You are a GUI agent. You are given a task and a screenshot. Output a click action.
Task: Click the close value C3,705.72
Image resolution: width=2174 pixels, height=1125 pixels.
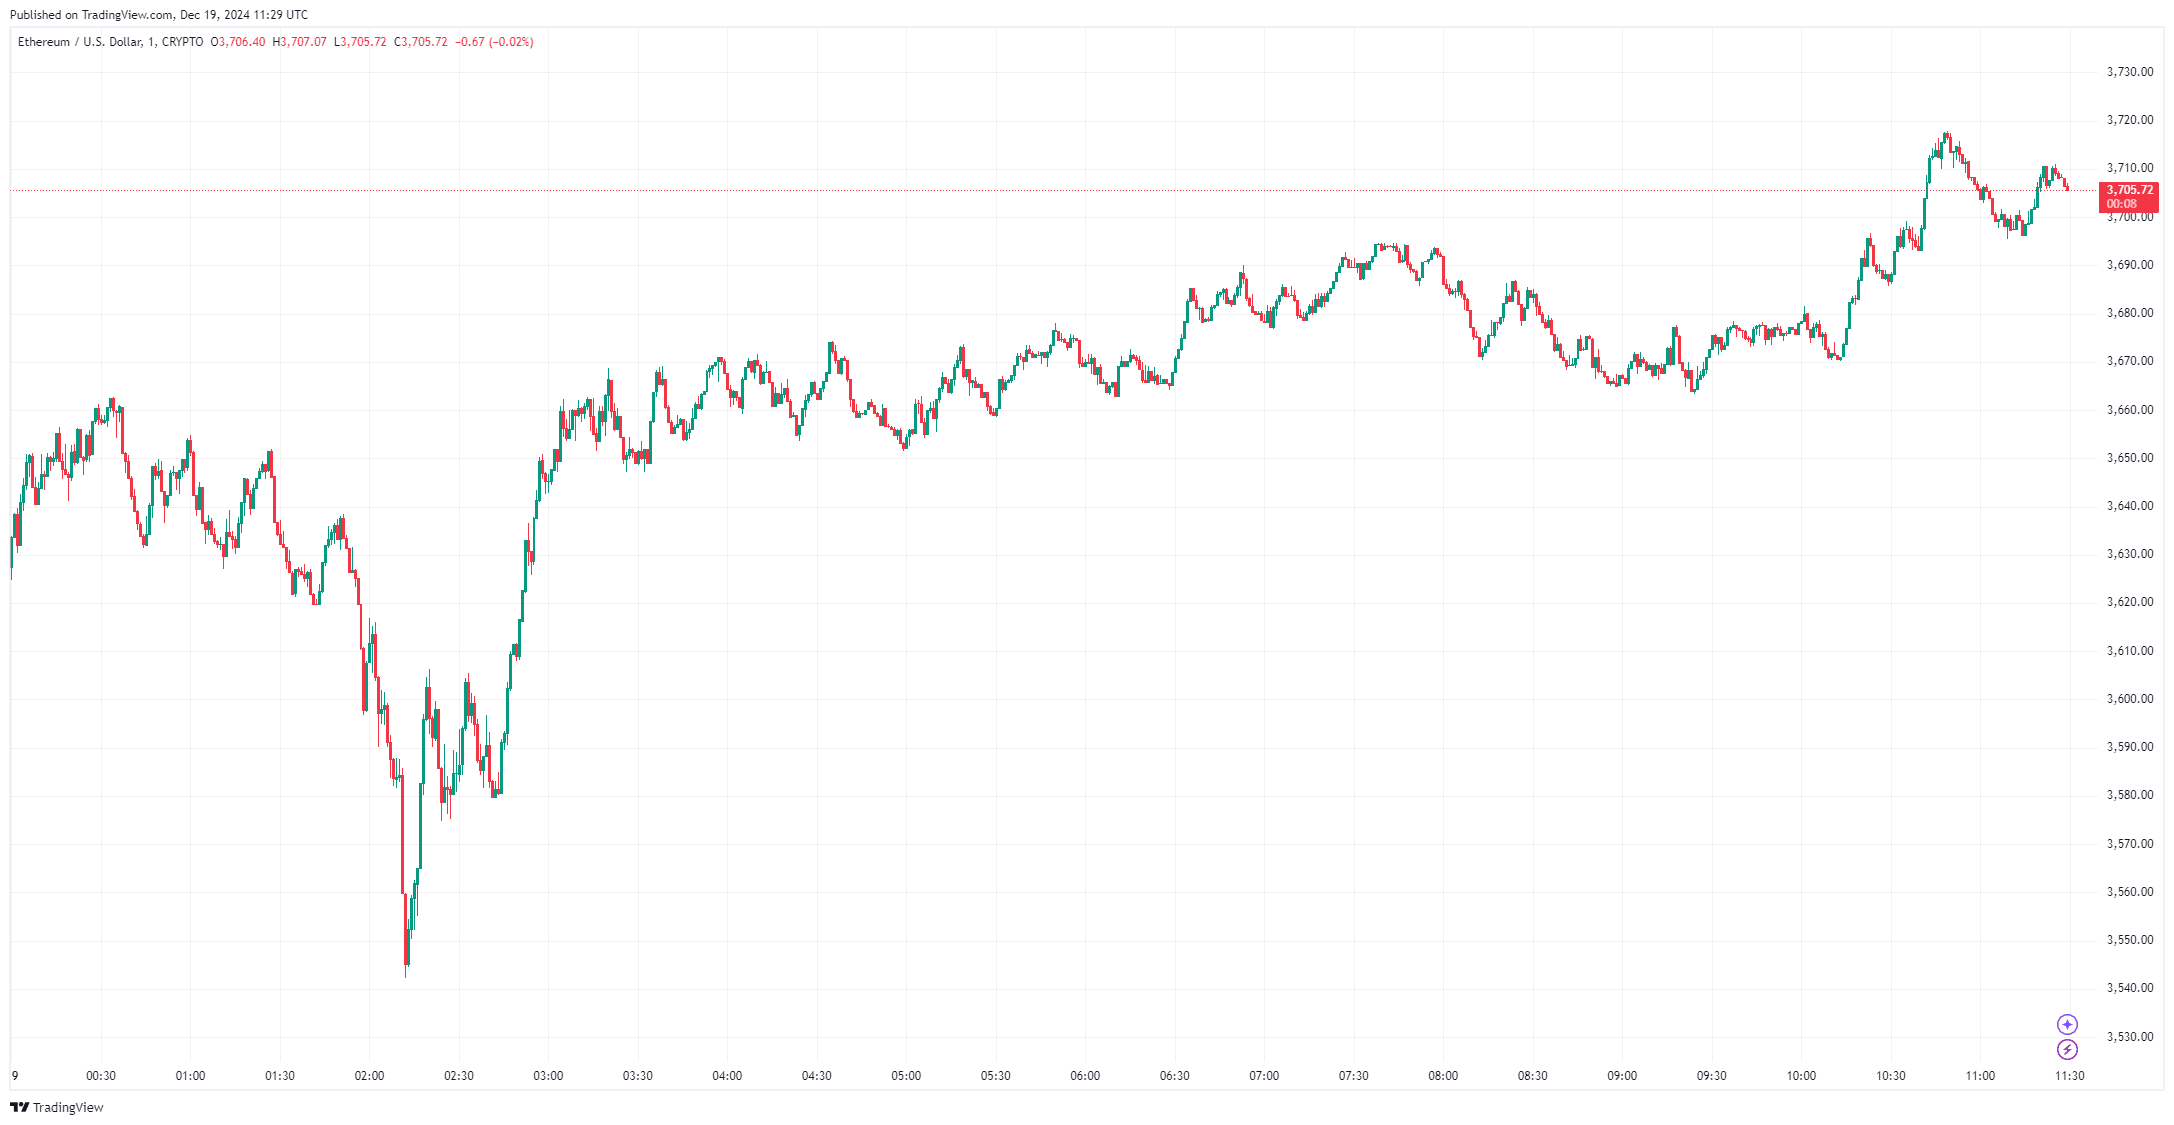[x=420, y=42]
